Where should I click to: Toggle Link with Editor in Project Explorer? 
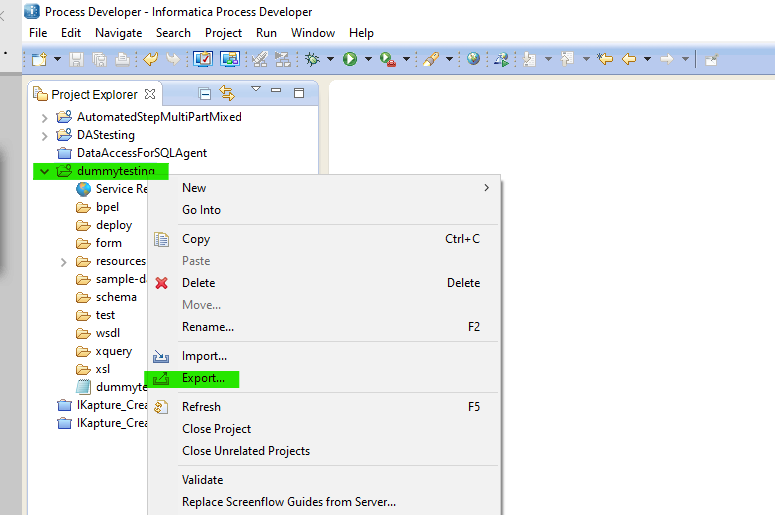coord(227,93)
